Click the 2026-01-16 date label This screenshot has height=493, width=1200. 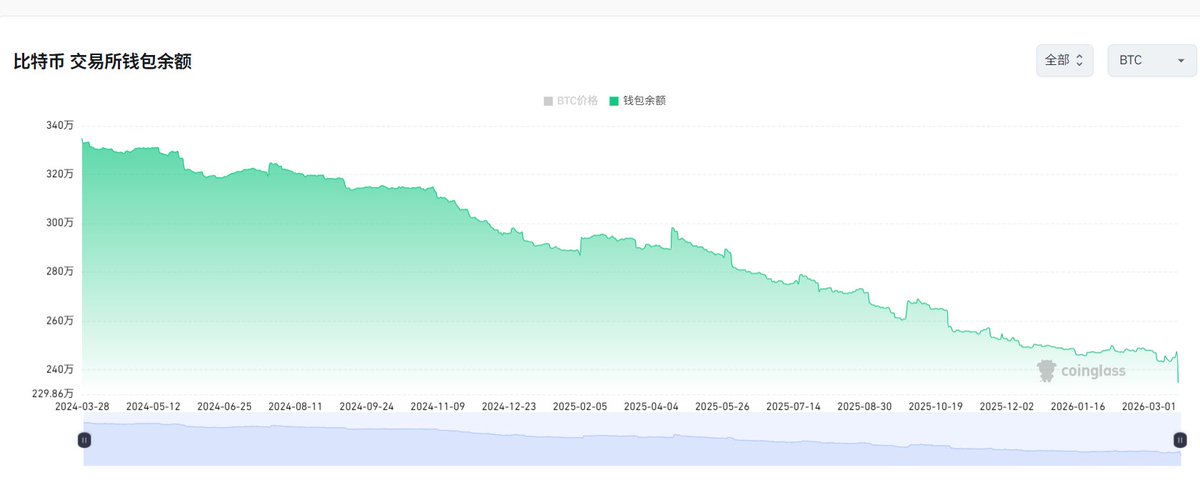(1078, 407)
